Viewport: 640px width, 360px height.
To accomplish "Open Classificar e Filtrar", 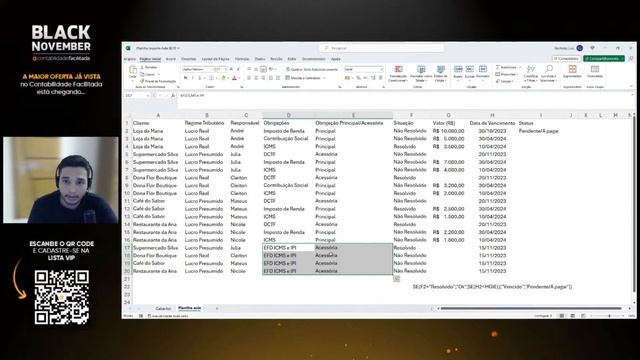I will click(531, 73).
